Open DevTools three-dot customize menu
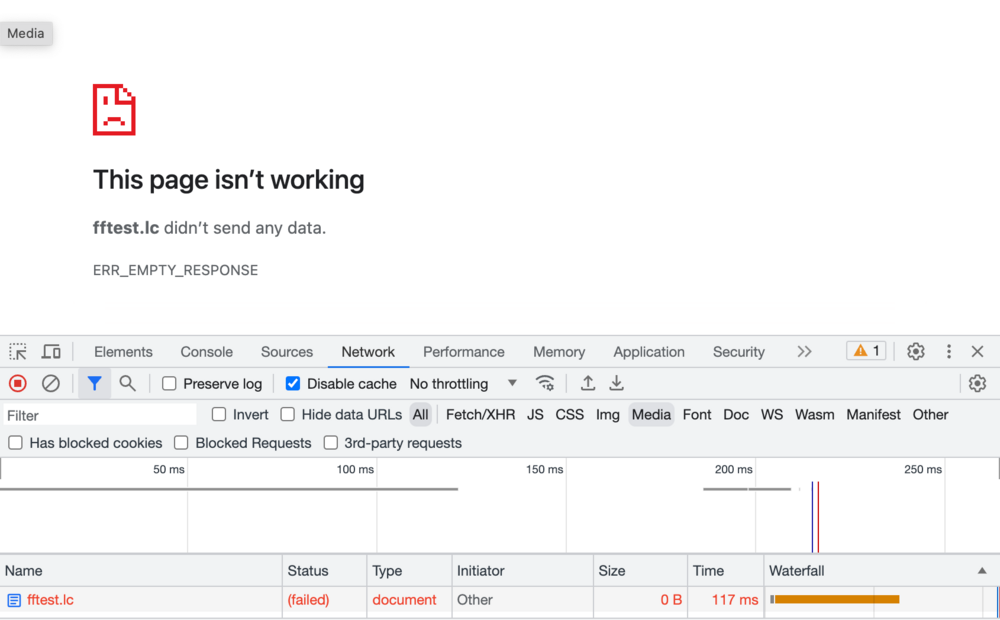Viewport: 1000px width, 620px height. (948, 352)
